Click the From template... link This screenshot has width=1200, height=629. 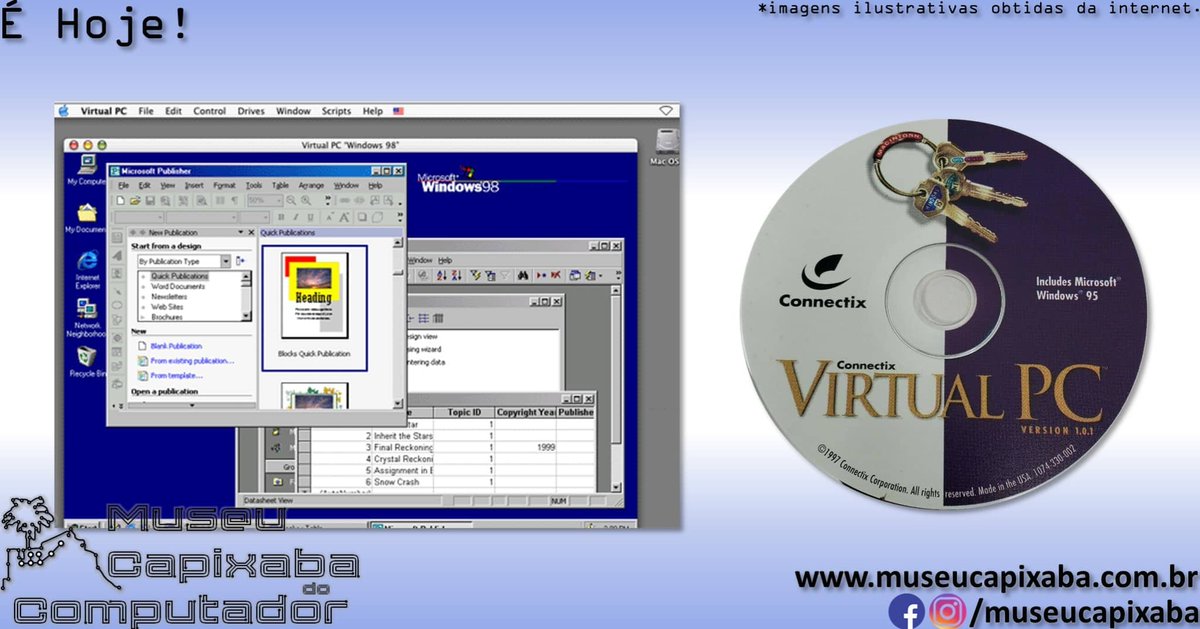pyautogui.click(x=176, y=376)
